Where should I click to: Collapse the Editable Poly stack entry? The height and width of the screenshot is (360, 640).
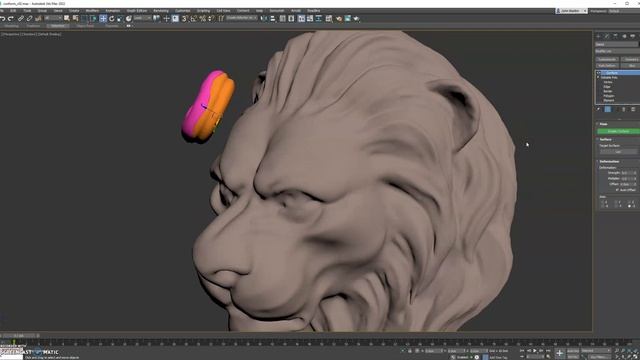point(598,77)
